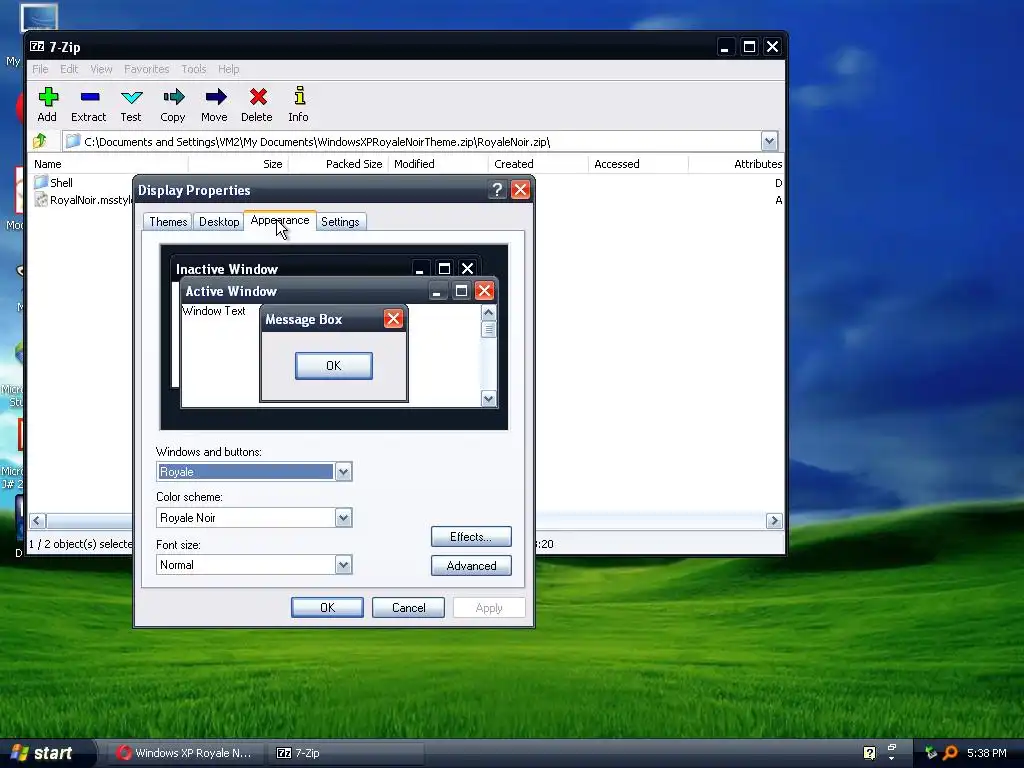Confirm with the dialog's bottom OK button
This screenshot has width=1024, height=768.
tap(327, 607)
